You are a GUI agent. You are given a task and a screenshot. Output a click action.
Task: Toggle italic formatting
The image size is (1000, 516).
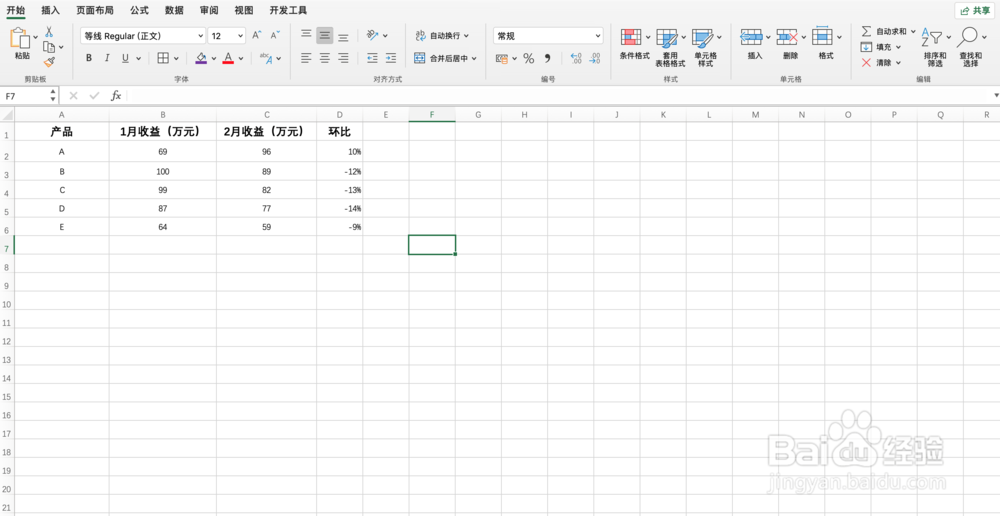(x=107, y=58)
